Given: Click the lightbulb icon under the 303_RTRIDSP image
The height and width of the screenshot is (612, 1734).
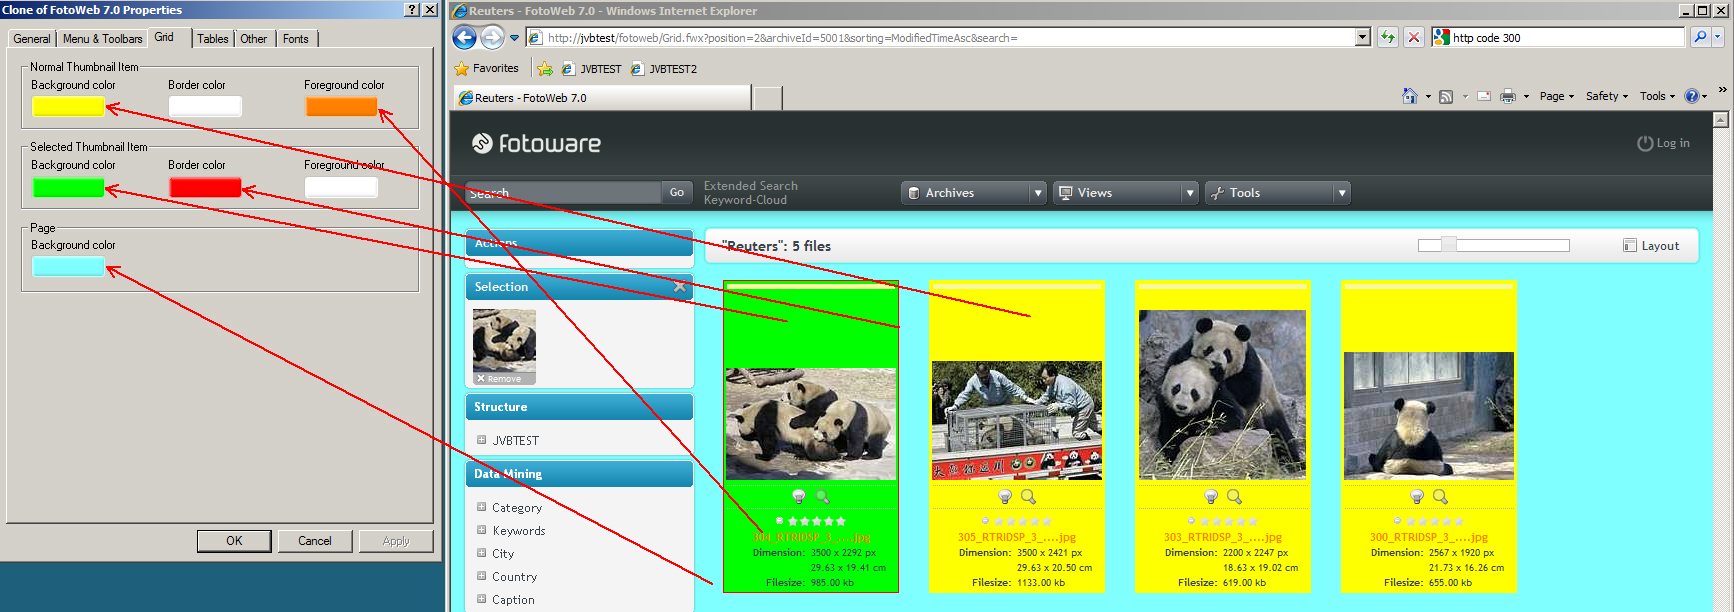Looking at the screenshot, I should 1211,497.
